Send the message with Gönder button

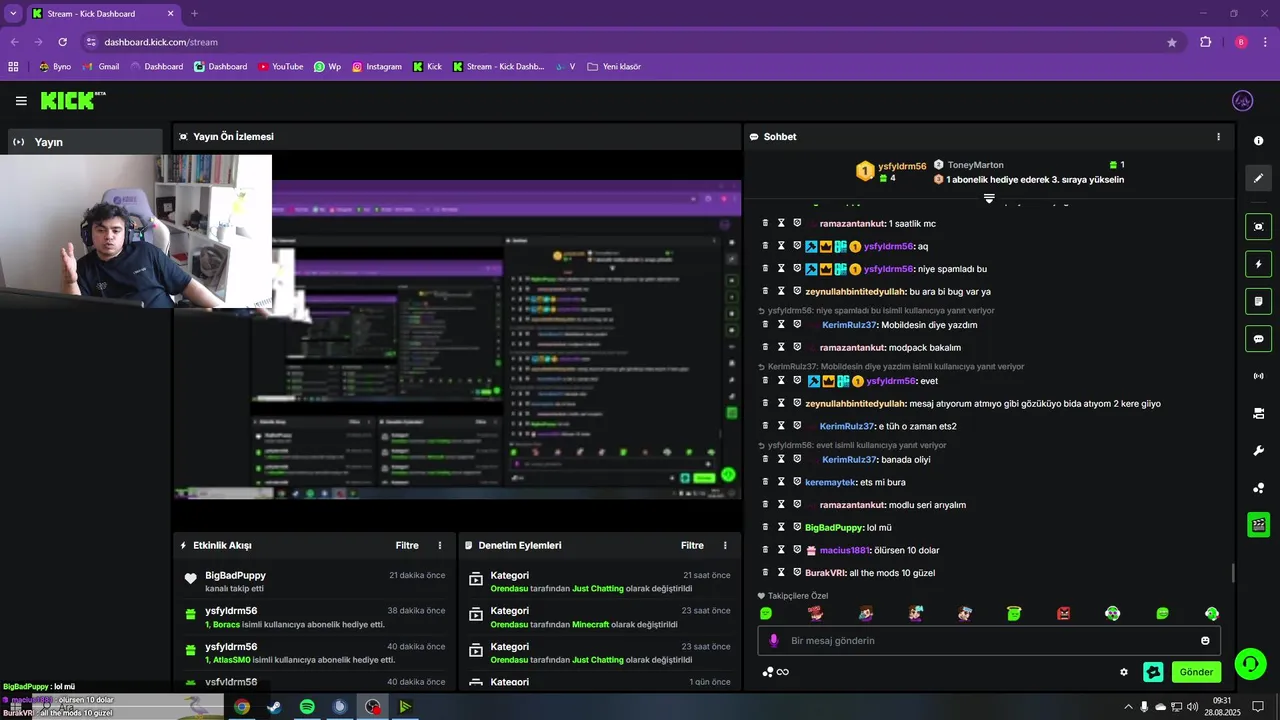(1196, 672)
